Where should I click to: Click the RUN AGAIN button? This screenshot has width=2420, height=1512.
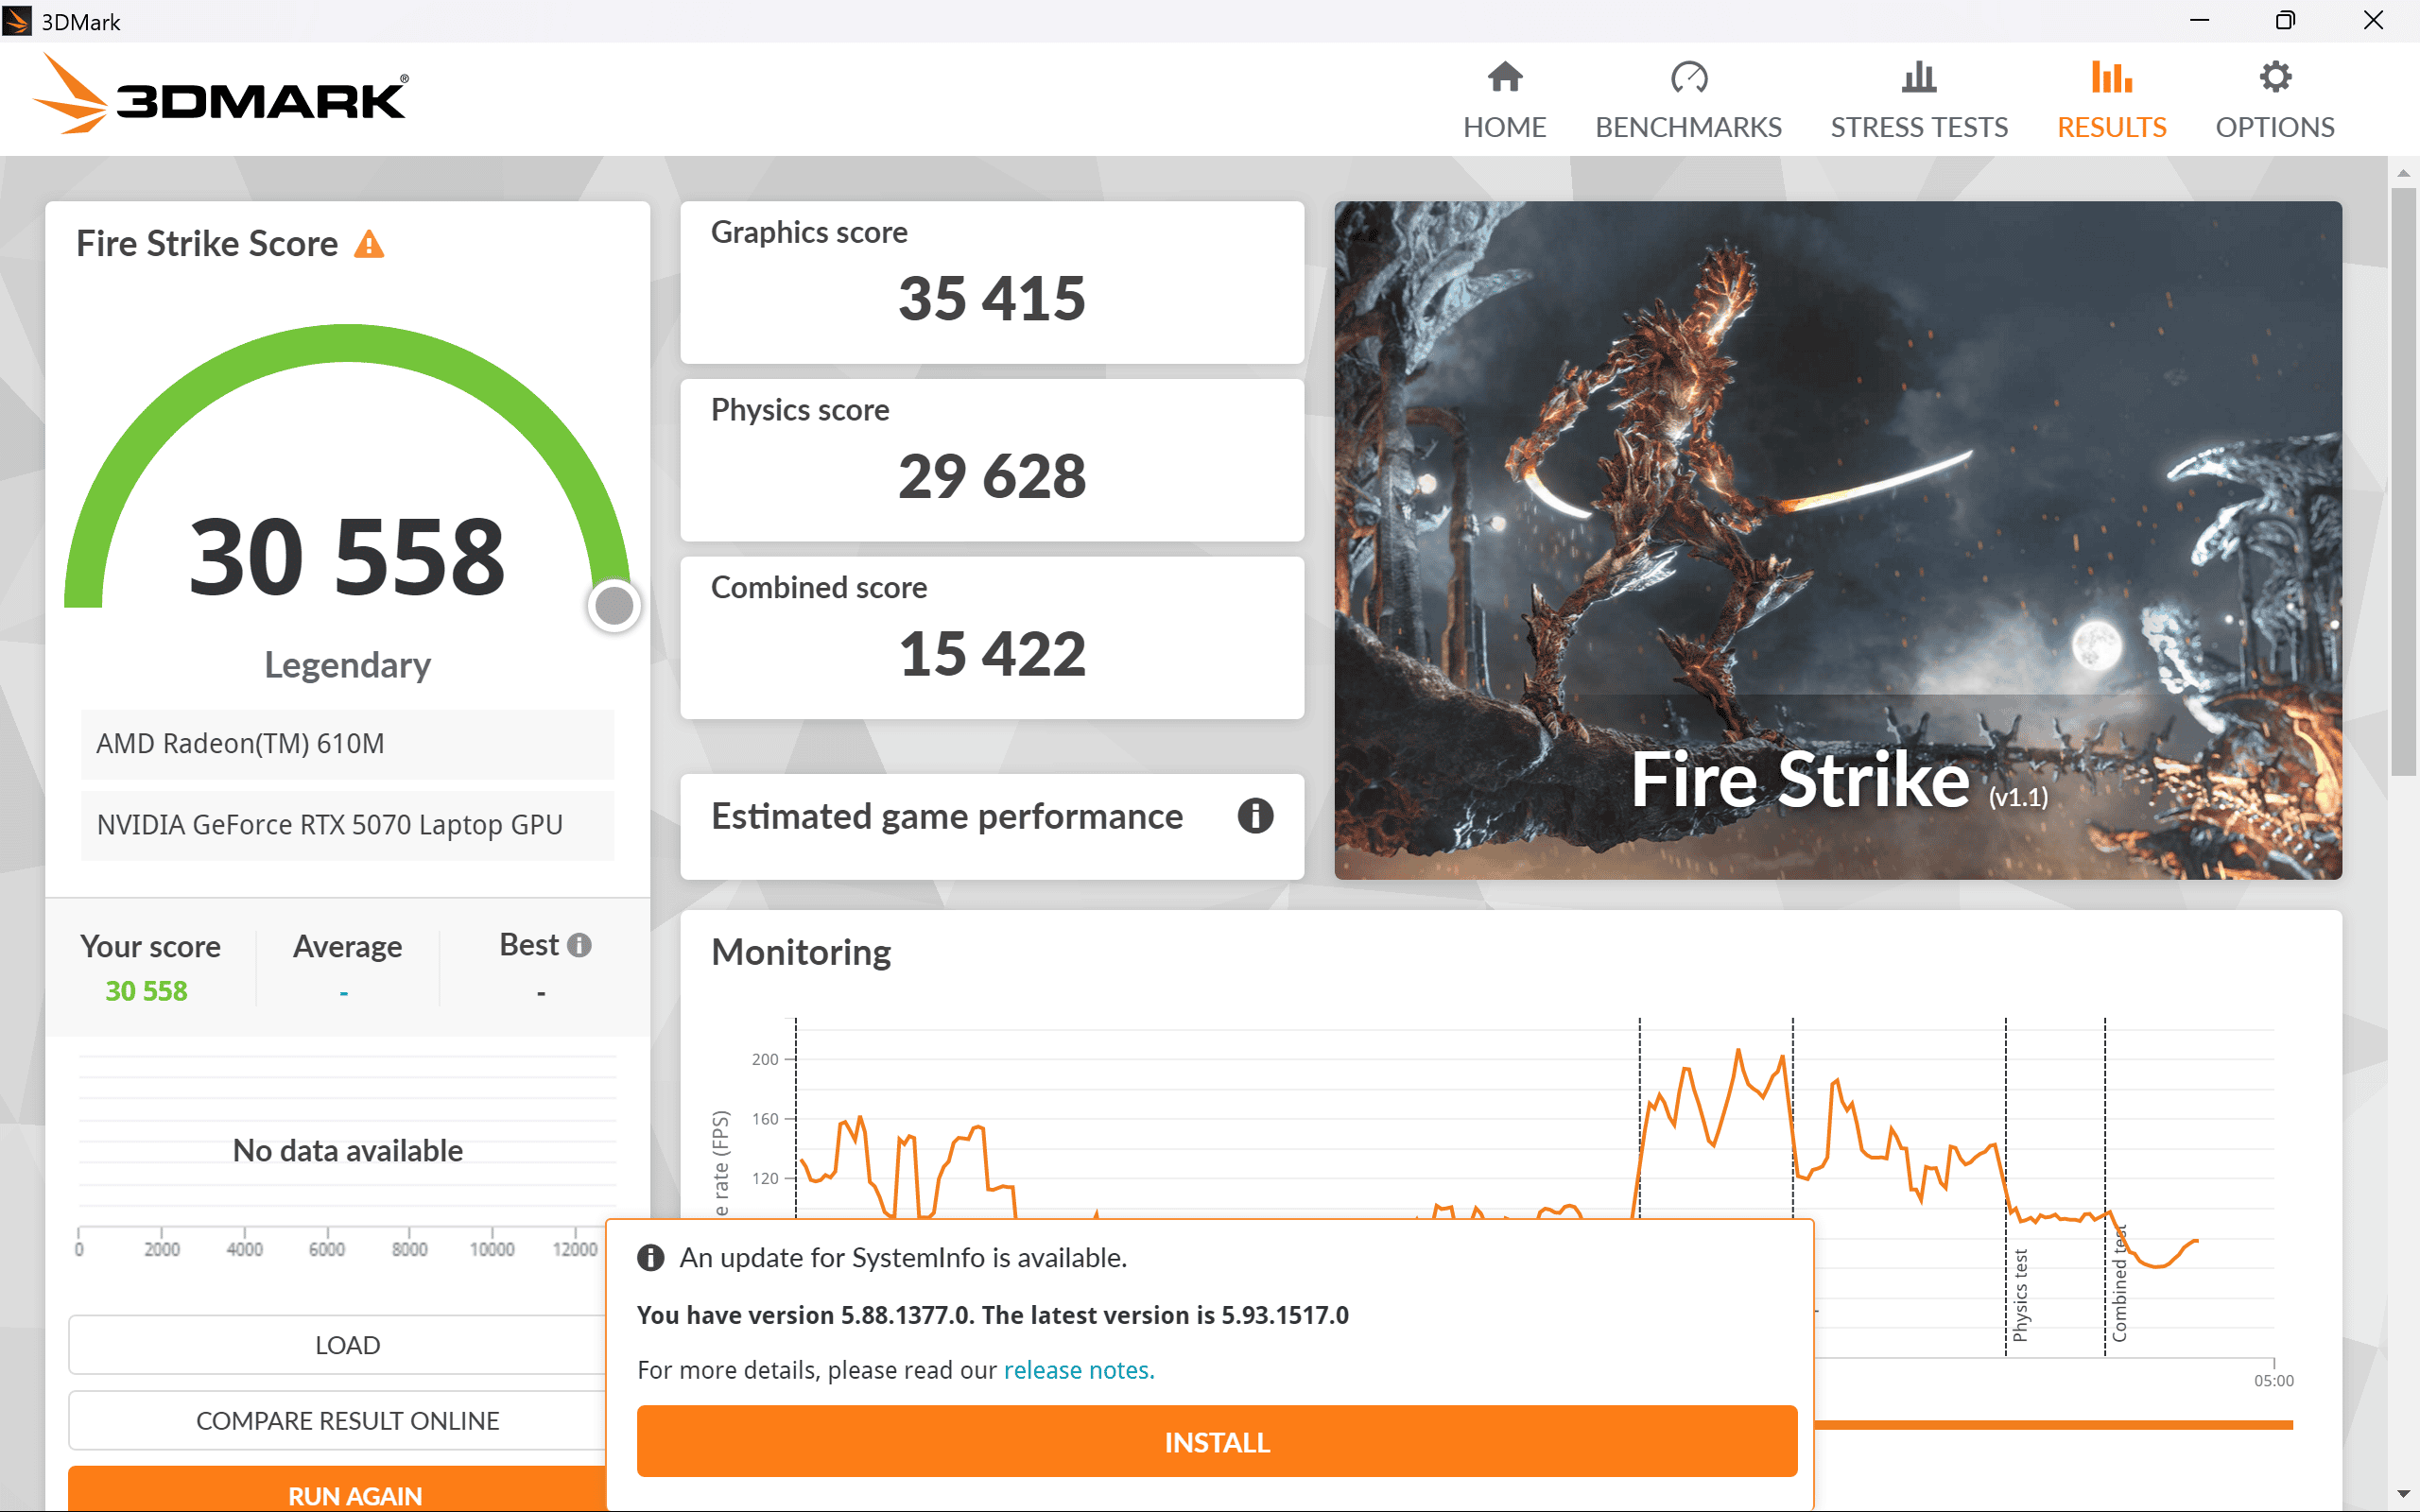click(338, 1490)
